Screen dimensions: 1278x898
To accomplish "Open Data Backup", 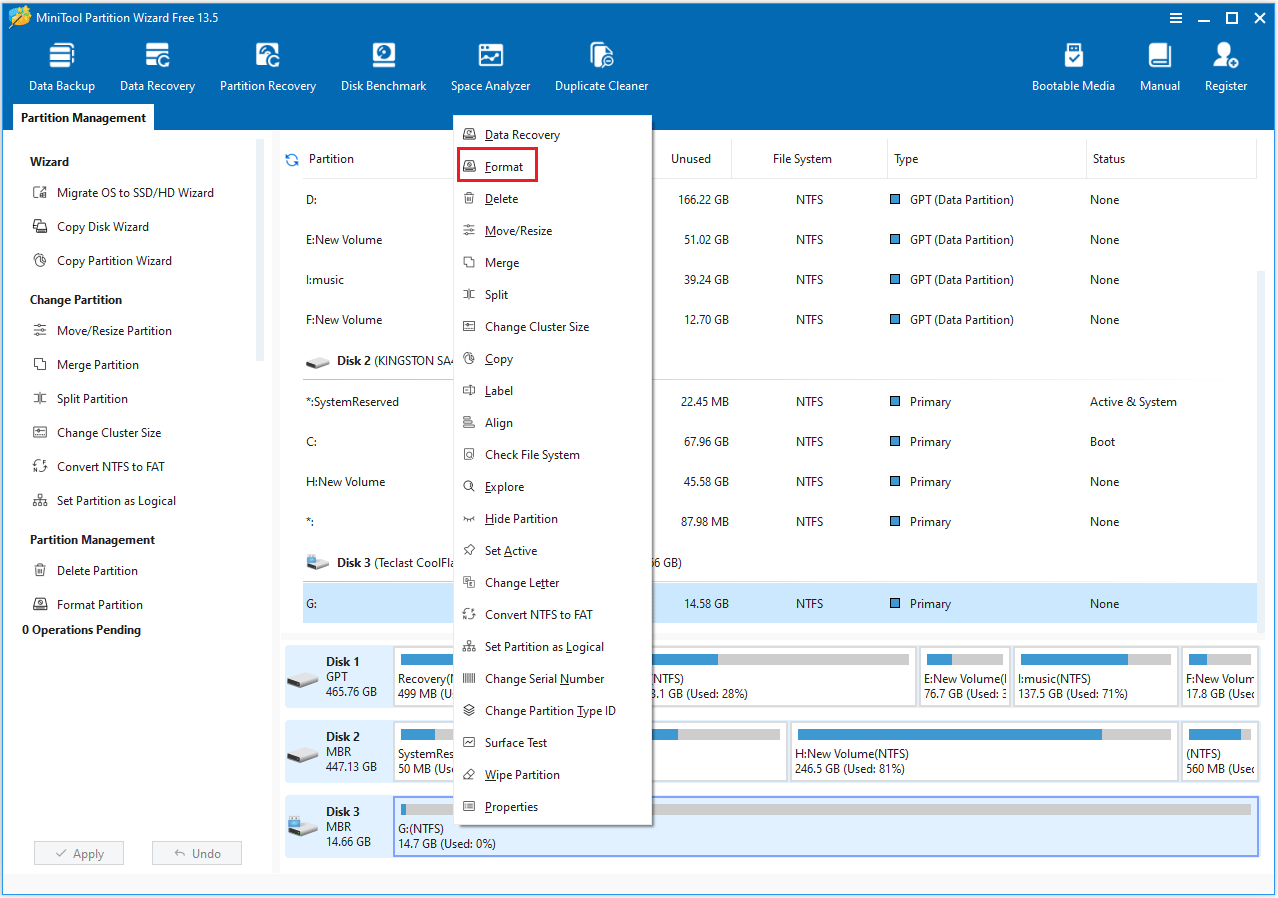I will [61, 65].
